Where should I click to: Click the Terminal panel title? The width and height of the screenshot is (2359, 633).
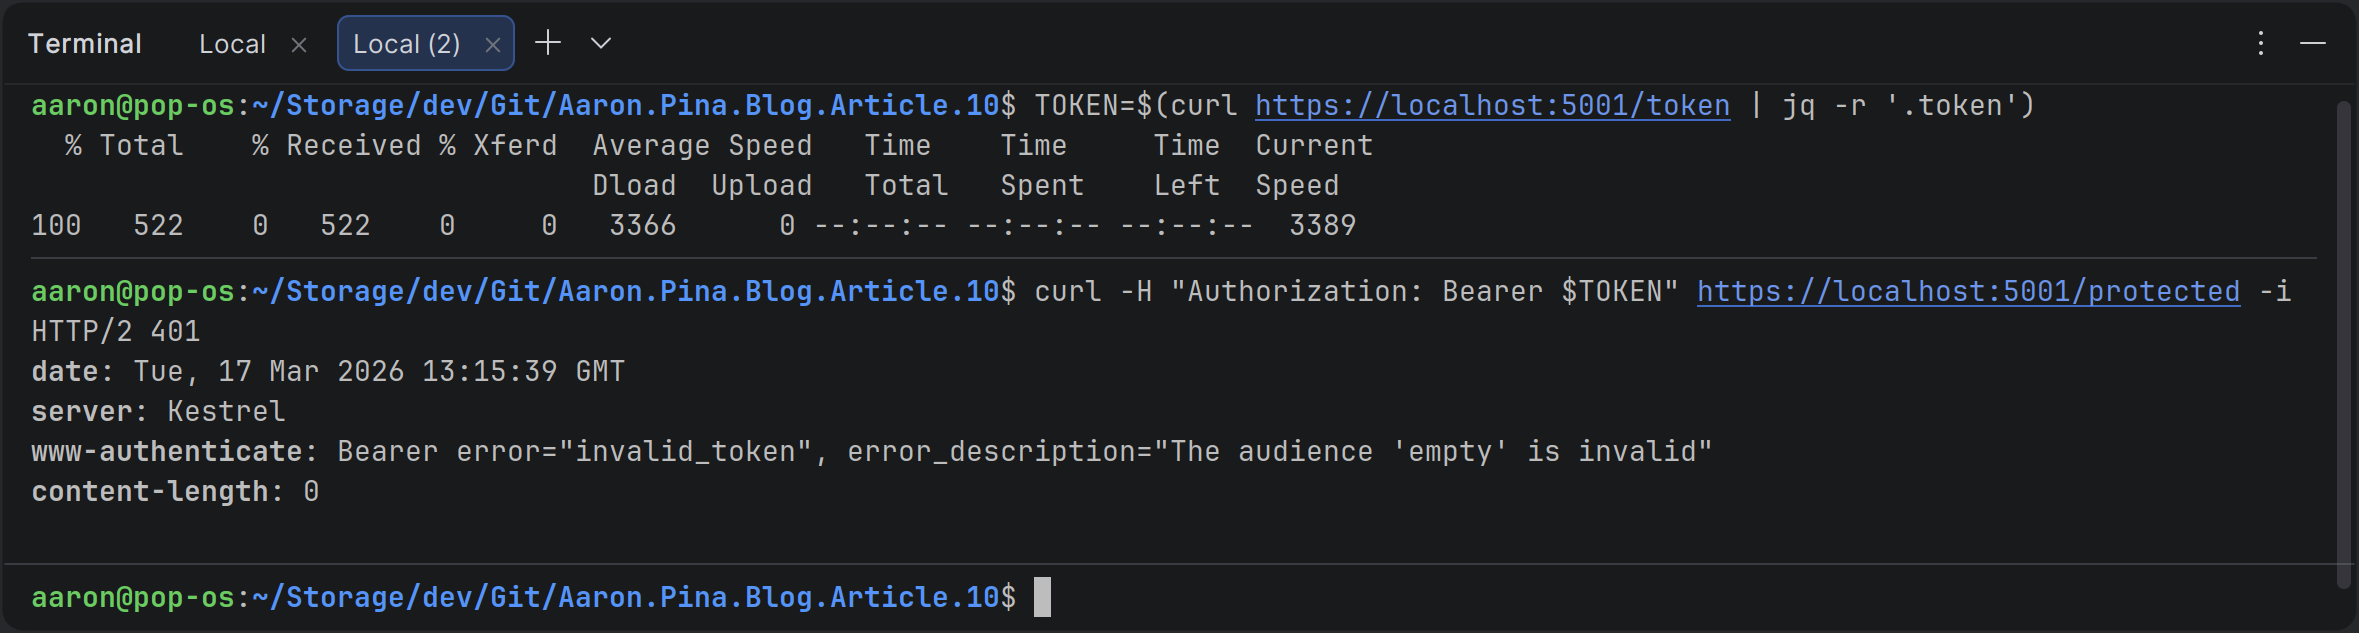(85, 44)
